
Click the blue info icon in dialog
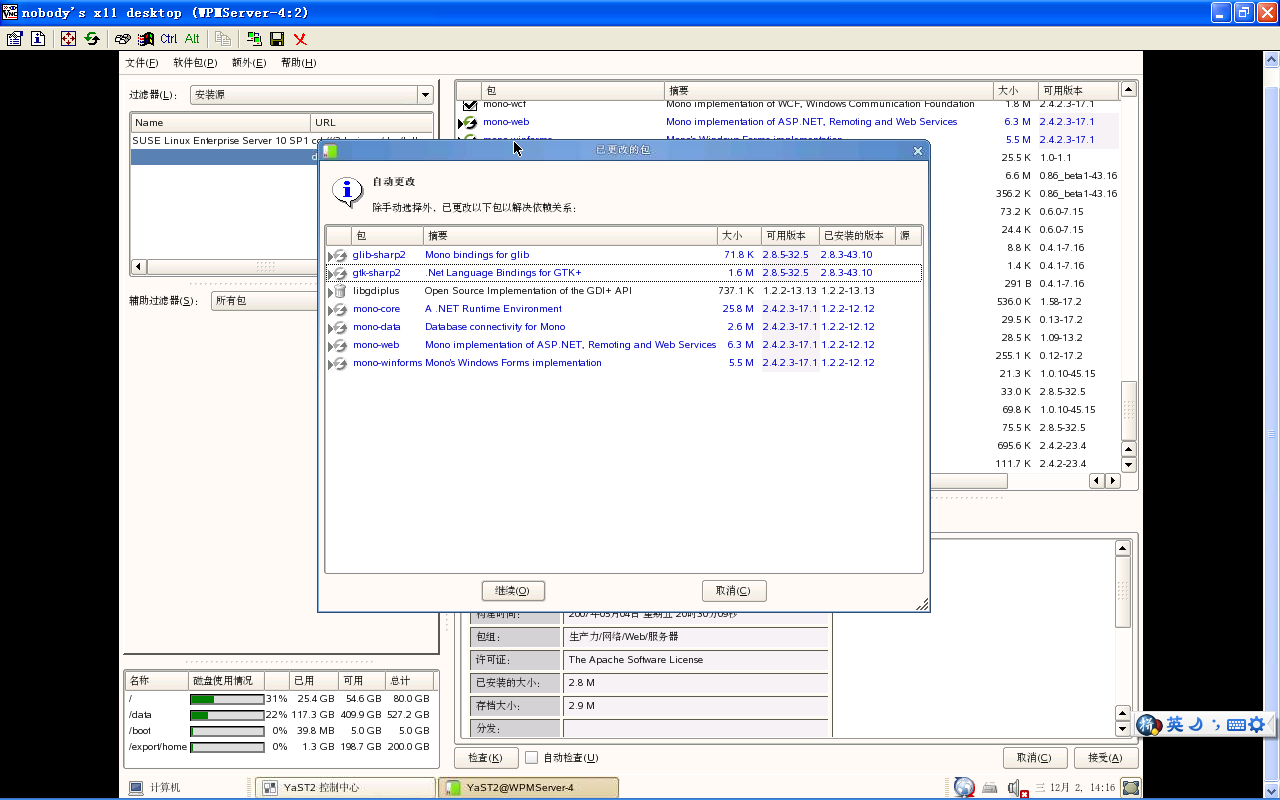[x=347, y=192]
